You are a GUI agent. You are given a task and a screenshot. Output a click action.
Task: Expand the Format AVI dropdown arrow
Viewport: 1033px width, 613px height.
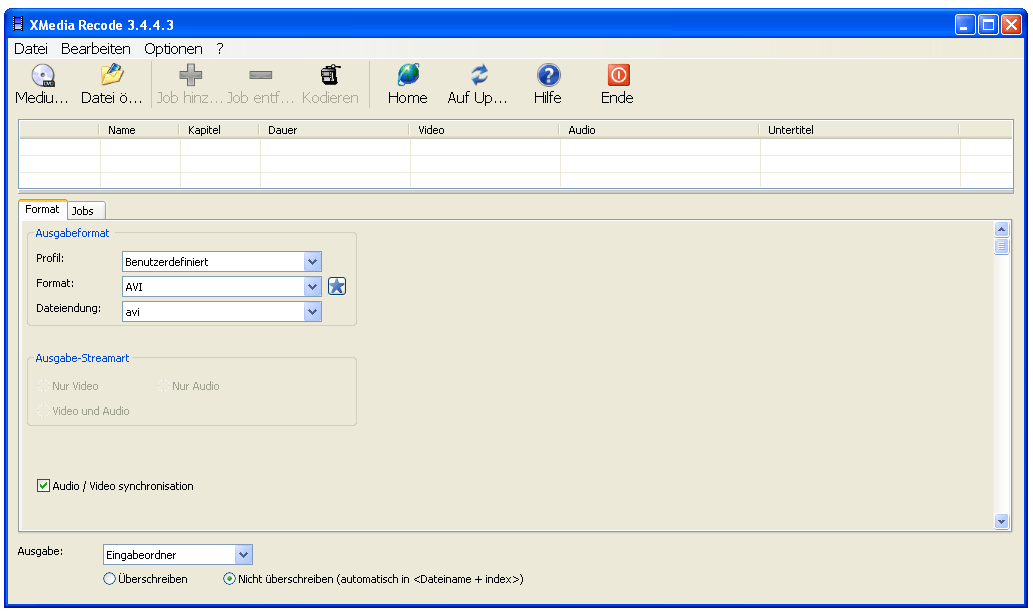click(312, 287)
